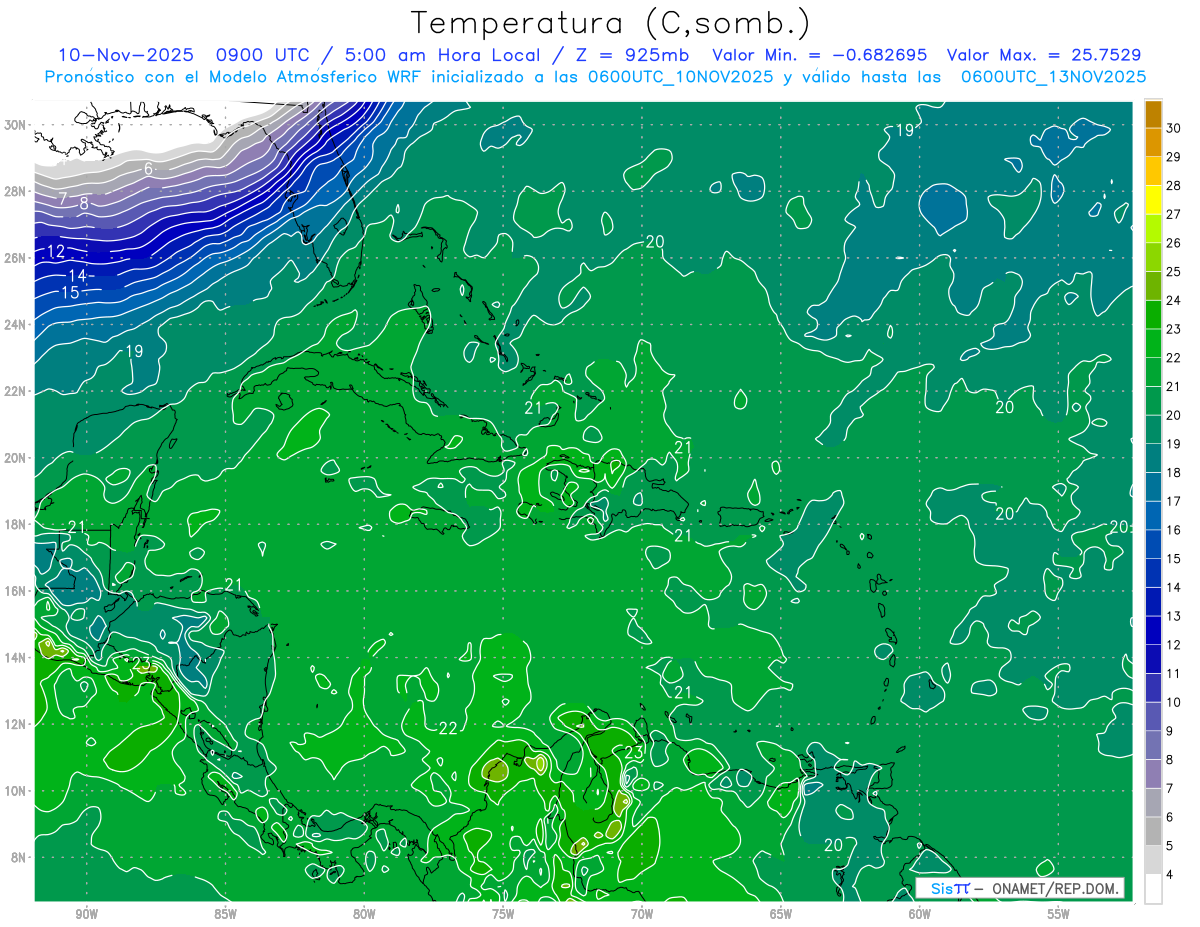This screenshot has width=1200, height=927.
Task: Click the '22N' latitude axis label
Action: (15, 391)
